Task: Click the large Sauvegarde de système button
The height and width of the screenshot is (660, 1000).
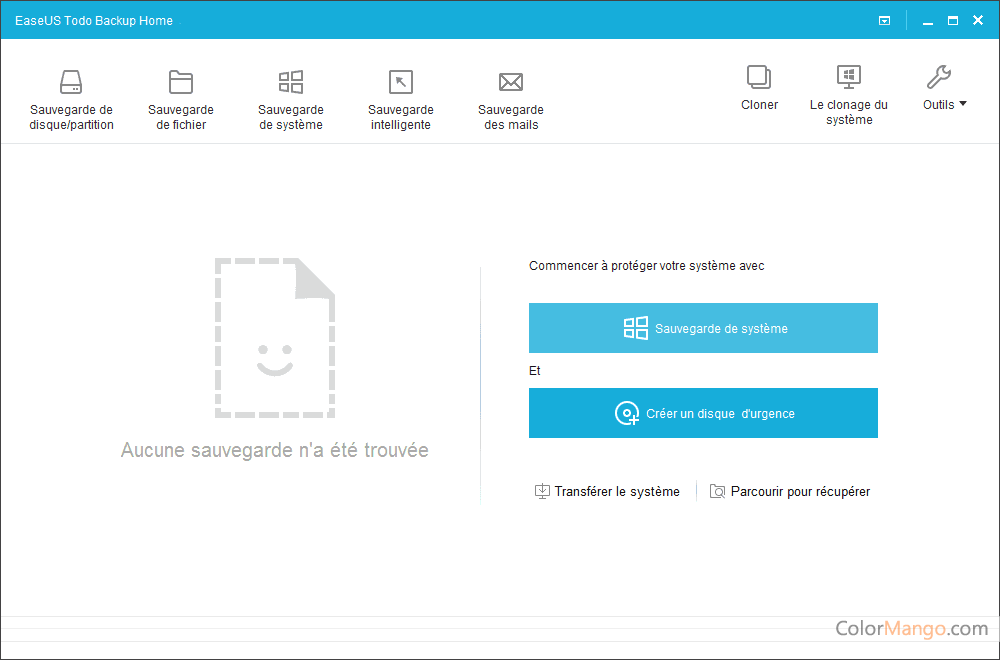Action: tap(703, 328)
